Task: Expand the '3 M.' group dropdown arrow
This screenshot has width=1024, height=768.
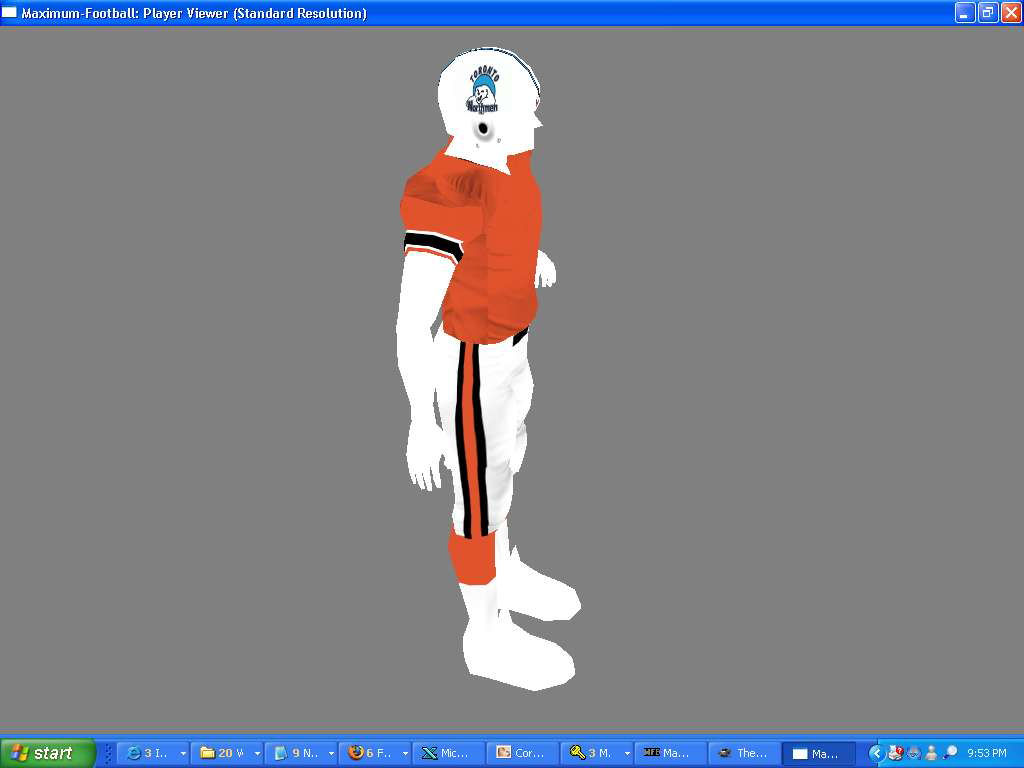Action: [x=627, y=754]
